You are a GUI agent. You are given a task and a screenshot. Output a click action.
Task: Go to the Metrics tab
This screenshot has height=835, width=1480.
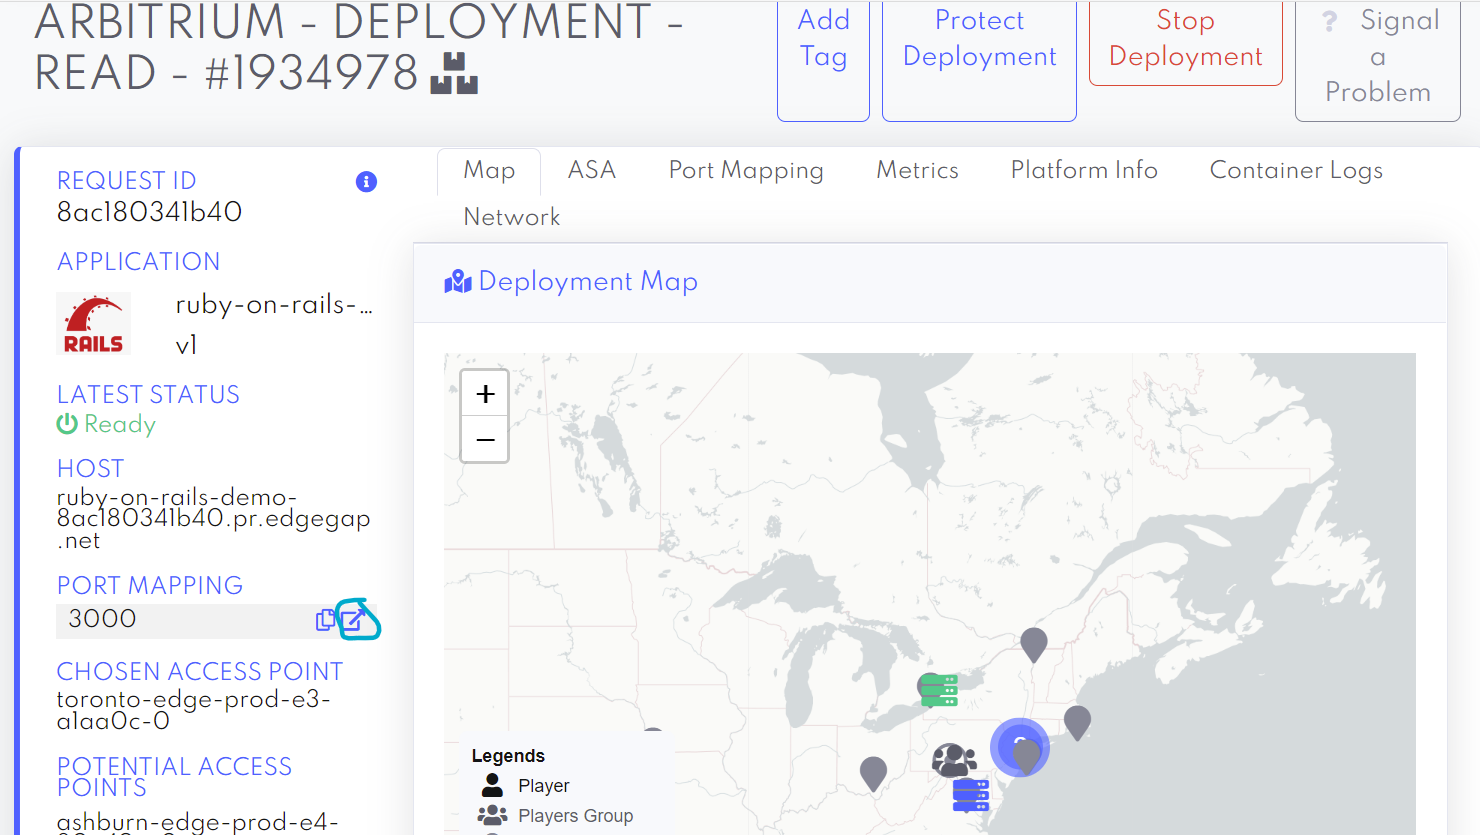[917, 171]
